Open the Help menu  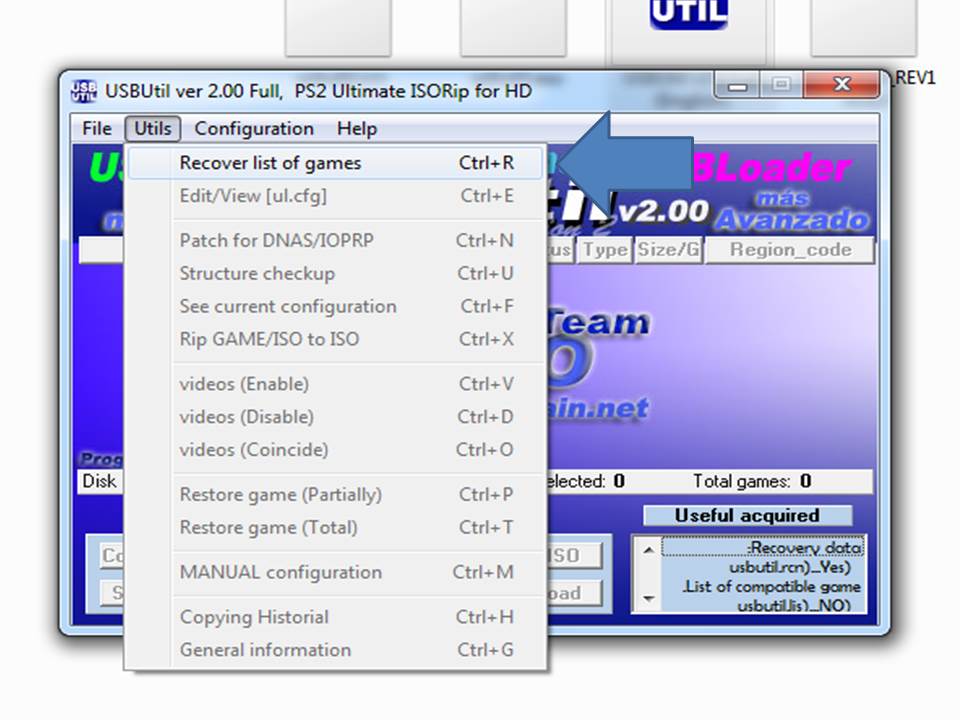pos(357,129)
